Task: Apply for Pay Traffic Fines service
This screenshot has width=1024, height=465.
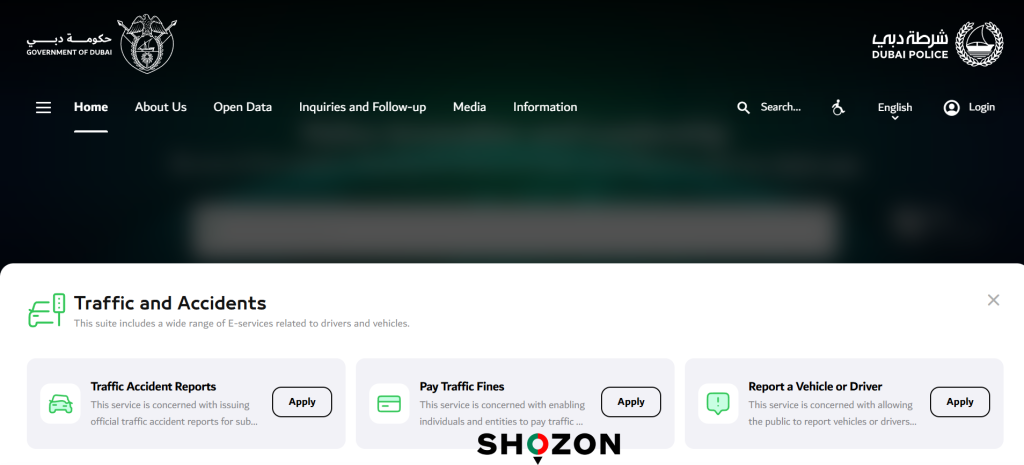Action: pos(631,402)
